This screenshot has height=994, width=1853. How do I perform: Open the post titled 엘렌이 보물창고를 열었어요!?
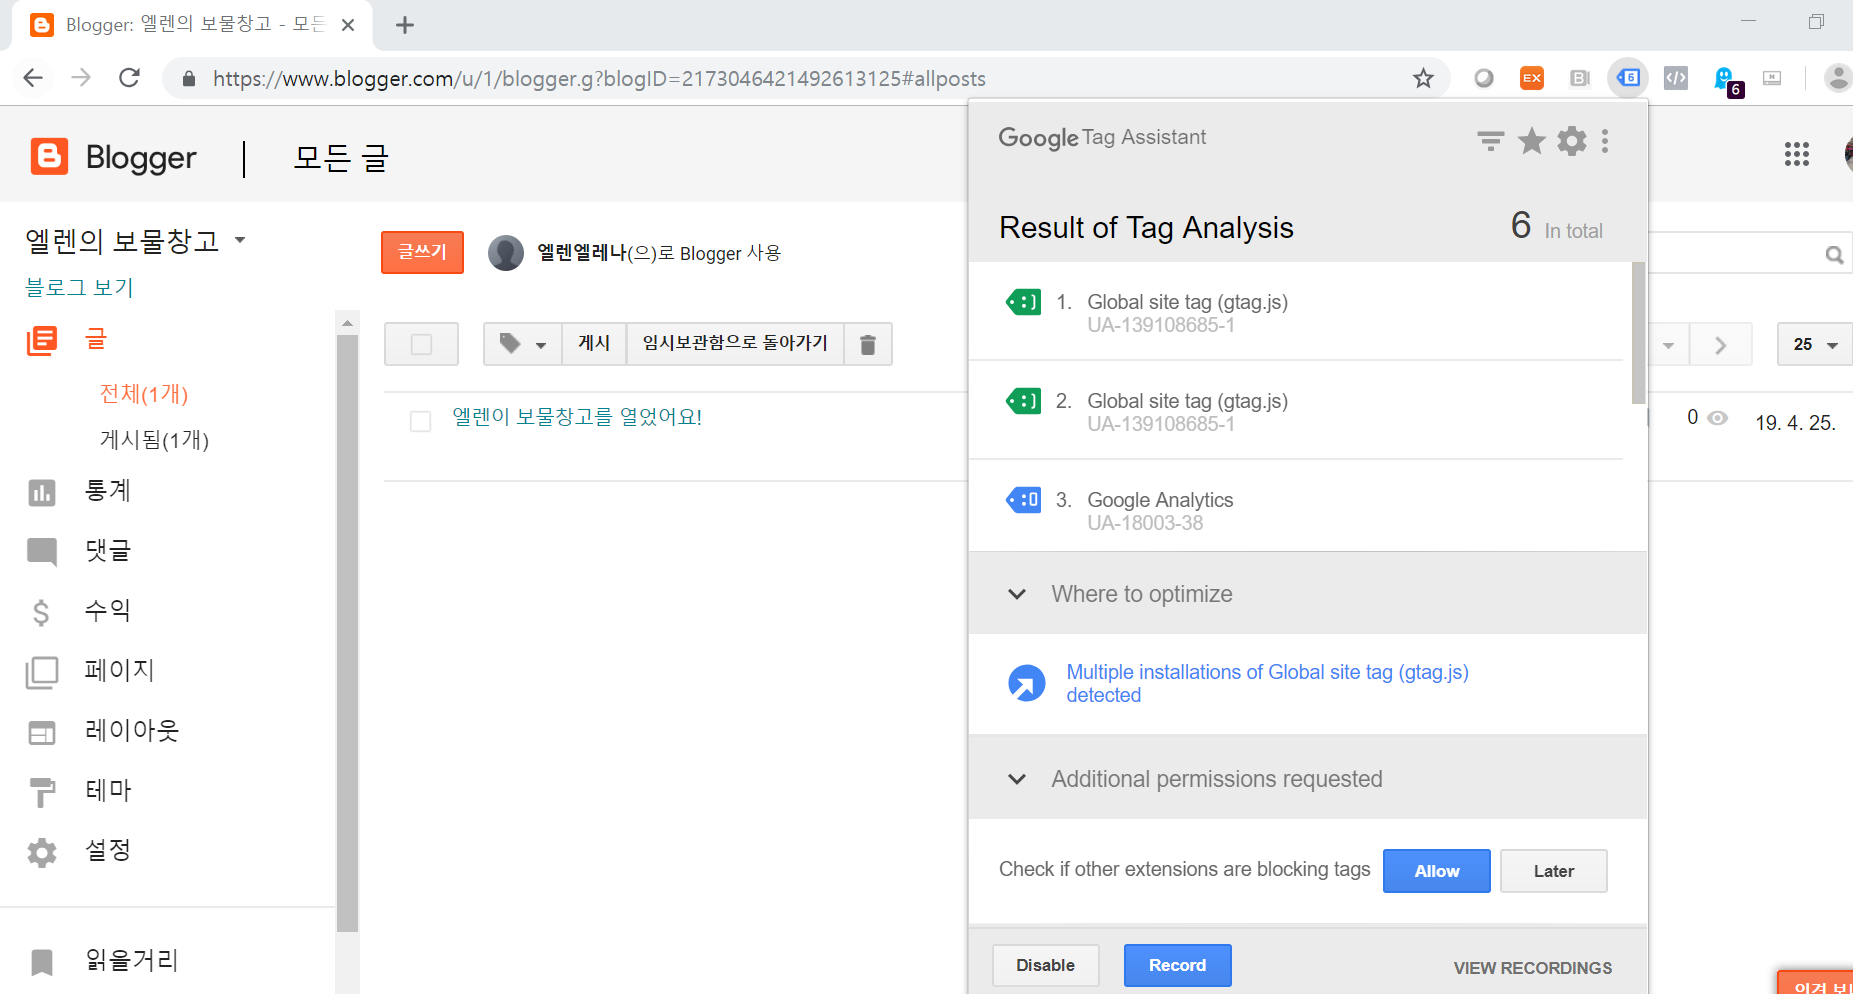[577, 417]
